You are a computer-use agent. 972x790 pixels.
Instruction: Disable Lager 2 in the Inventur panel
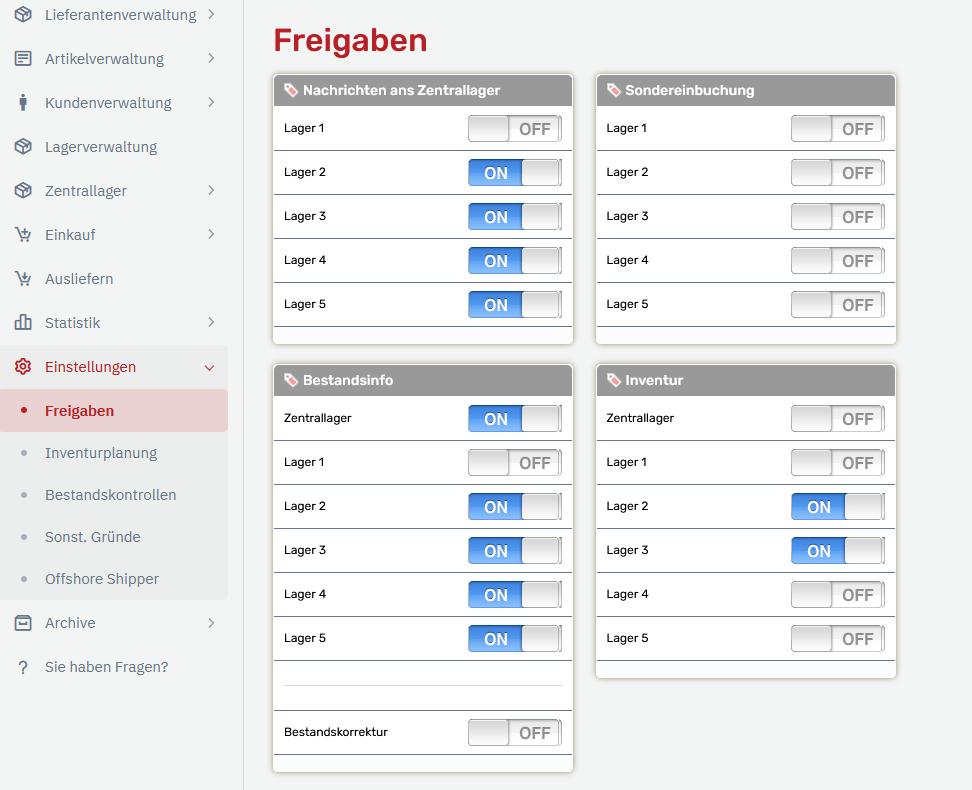pos(837,507)
